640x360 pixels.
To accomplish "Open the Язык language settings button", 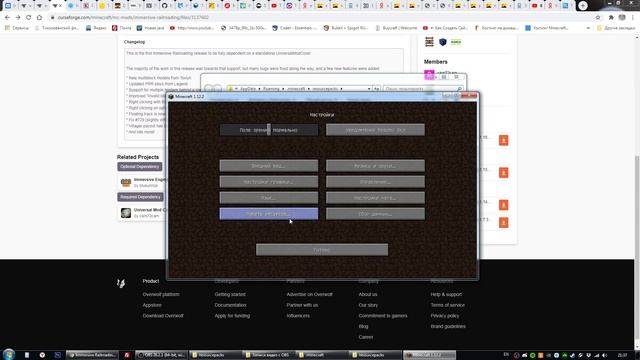I will point(269,198).
